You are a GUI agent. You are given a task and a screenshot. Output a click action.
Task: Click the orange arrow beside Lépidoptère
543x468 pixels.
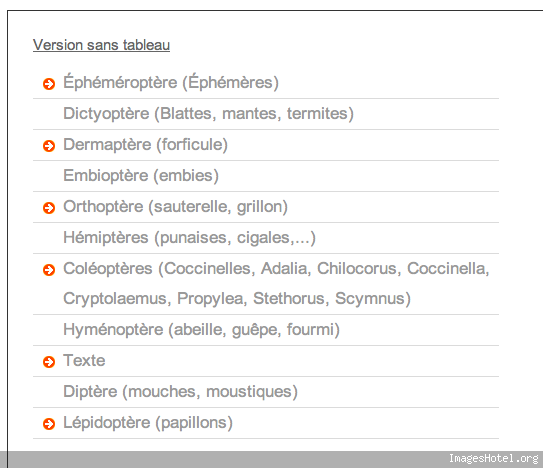point(49,424)
